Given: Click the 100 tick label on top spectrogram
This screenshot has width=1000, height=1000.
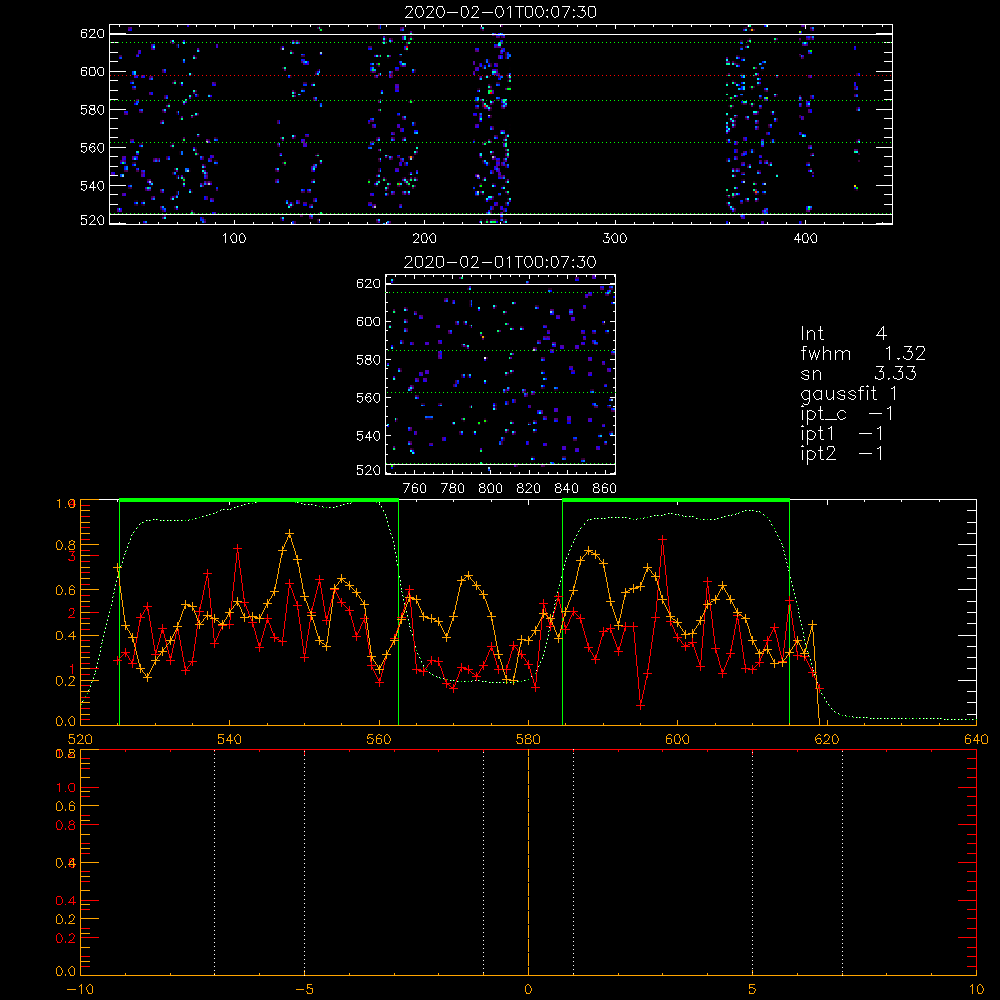Looking at the screenshot, I should (234, 239).
